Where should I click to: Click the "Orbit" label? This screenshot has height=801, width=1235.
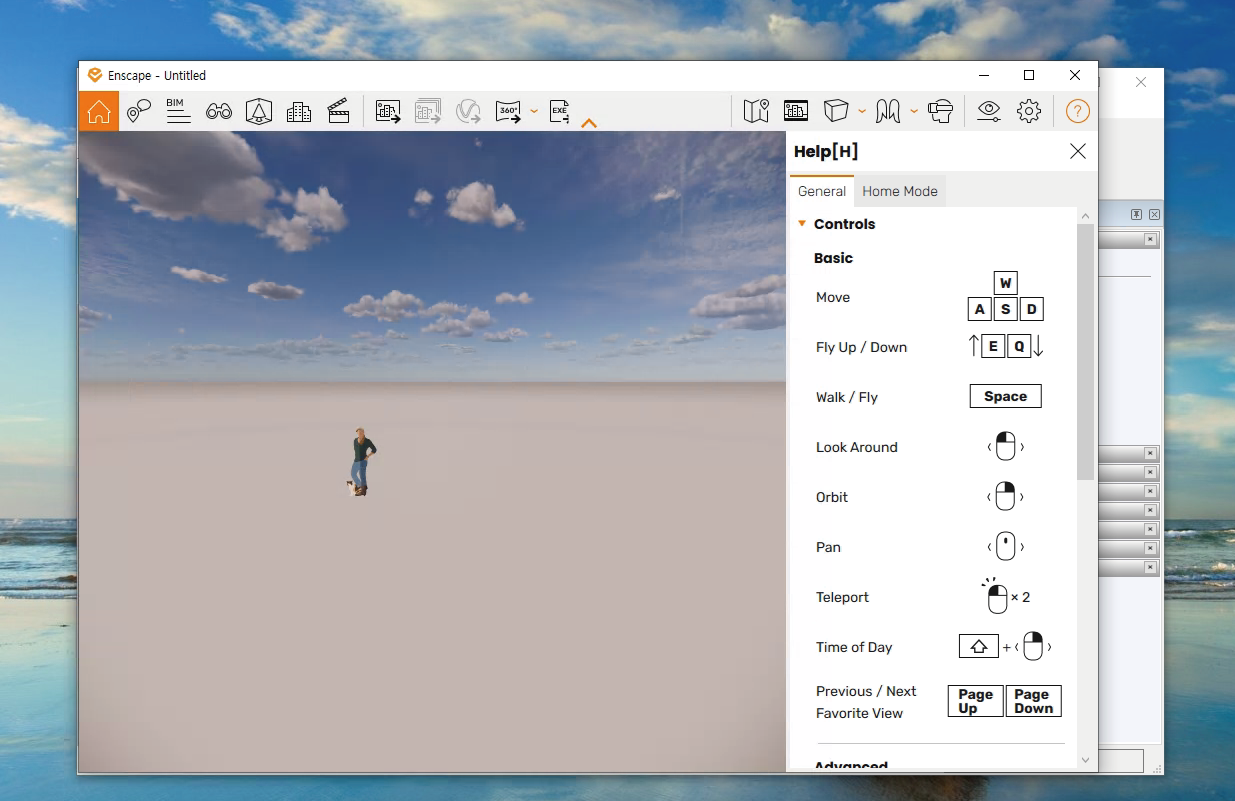(x=832, y=497)
